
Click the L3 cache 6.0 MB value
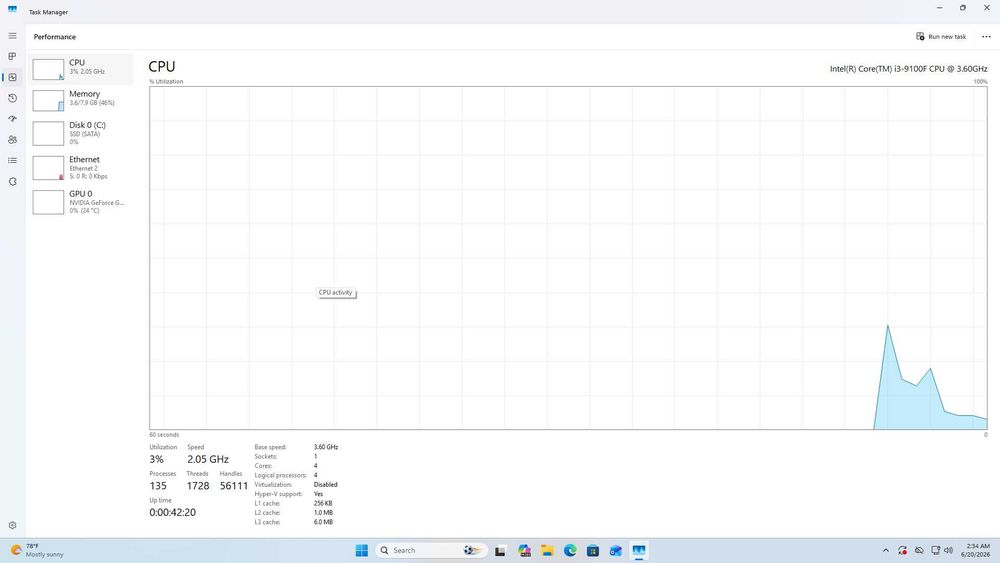click(323, 522)
